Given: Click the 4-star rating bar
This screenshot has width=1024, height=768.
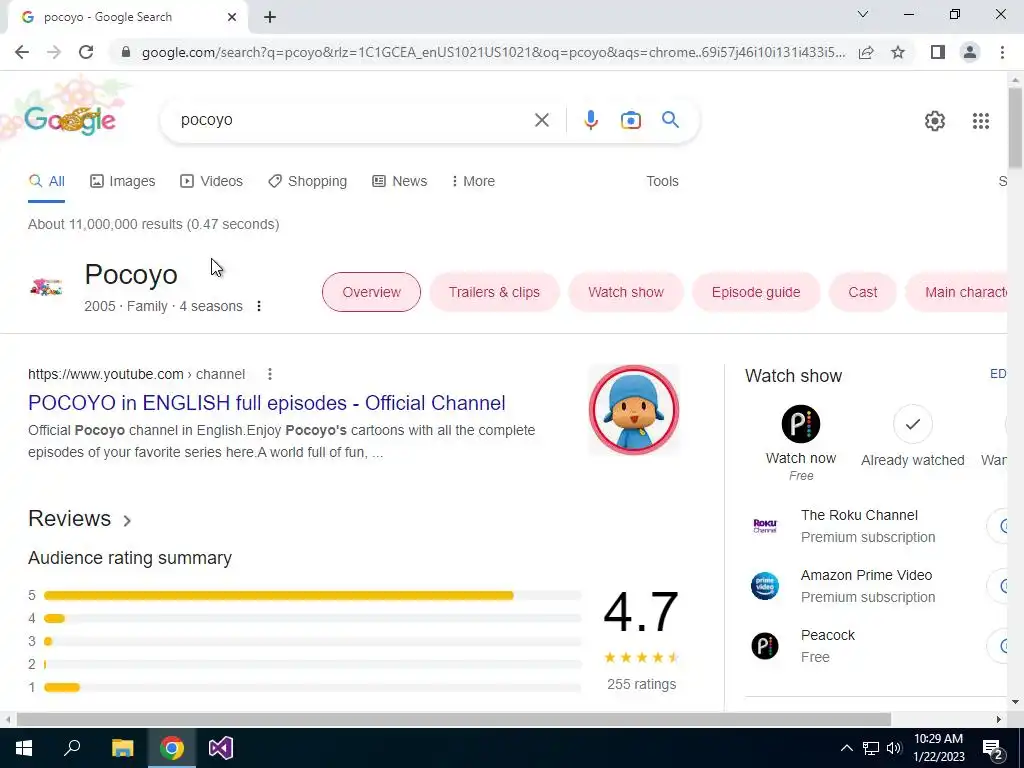Looking at the screenshot, I should [x=312, y=618].
